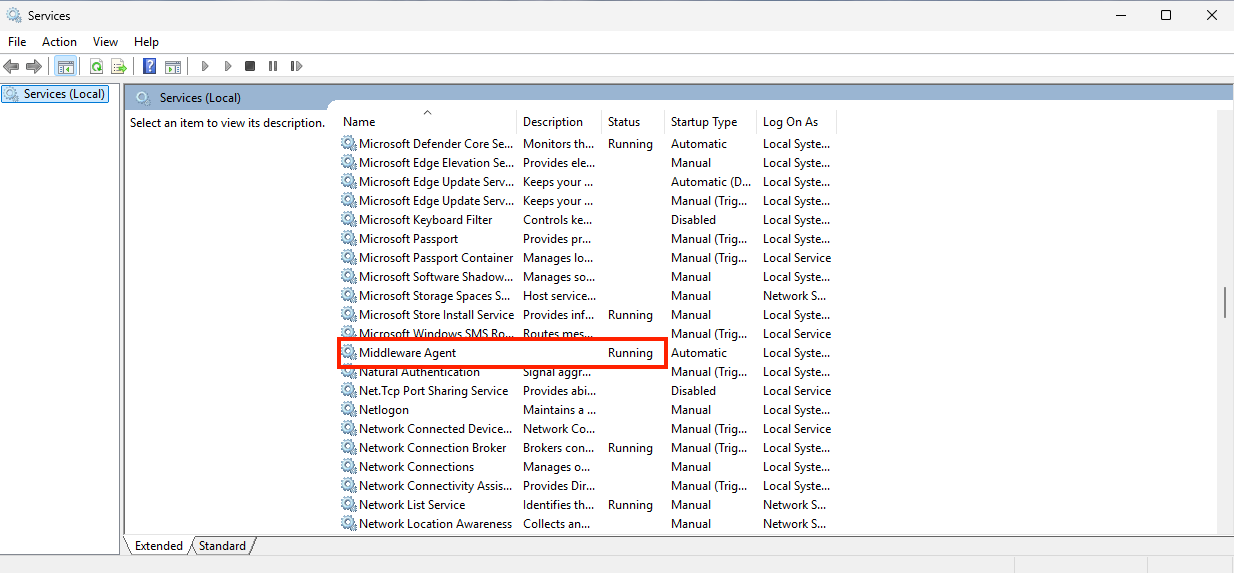Toggle the Show/Hide Console Tree button

point(66,66)
